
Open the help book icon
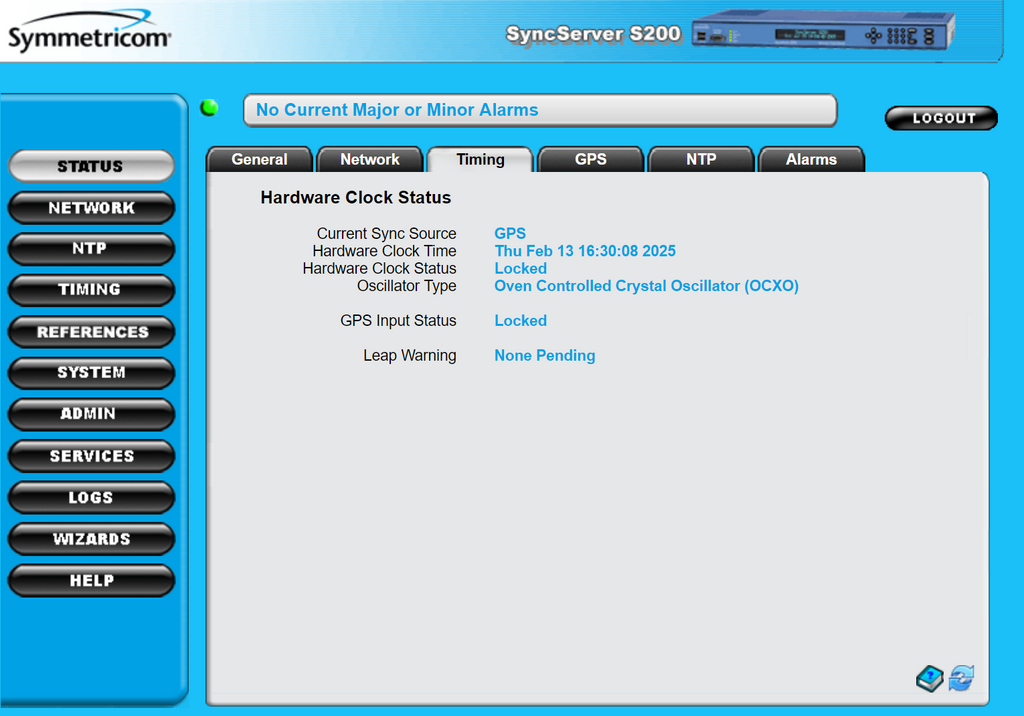tap(929, 679)
